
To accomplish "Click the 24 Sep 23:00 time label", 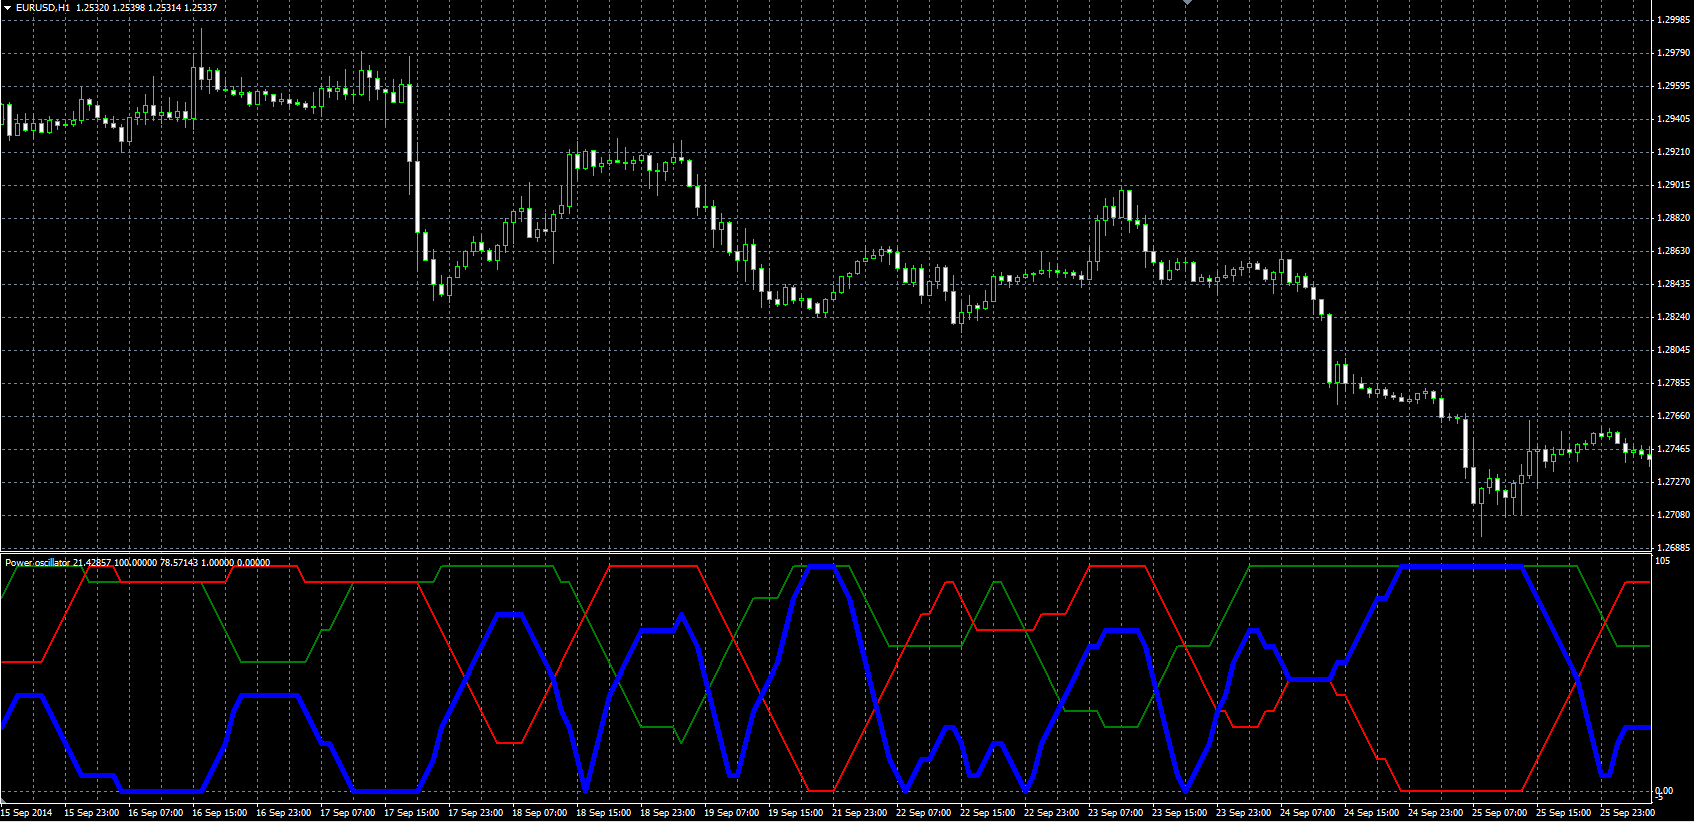I will (x=1436, y=812).
